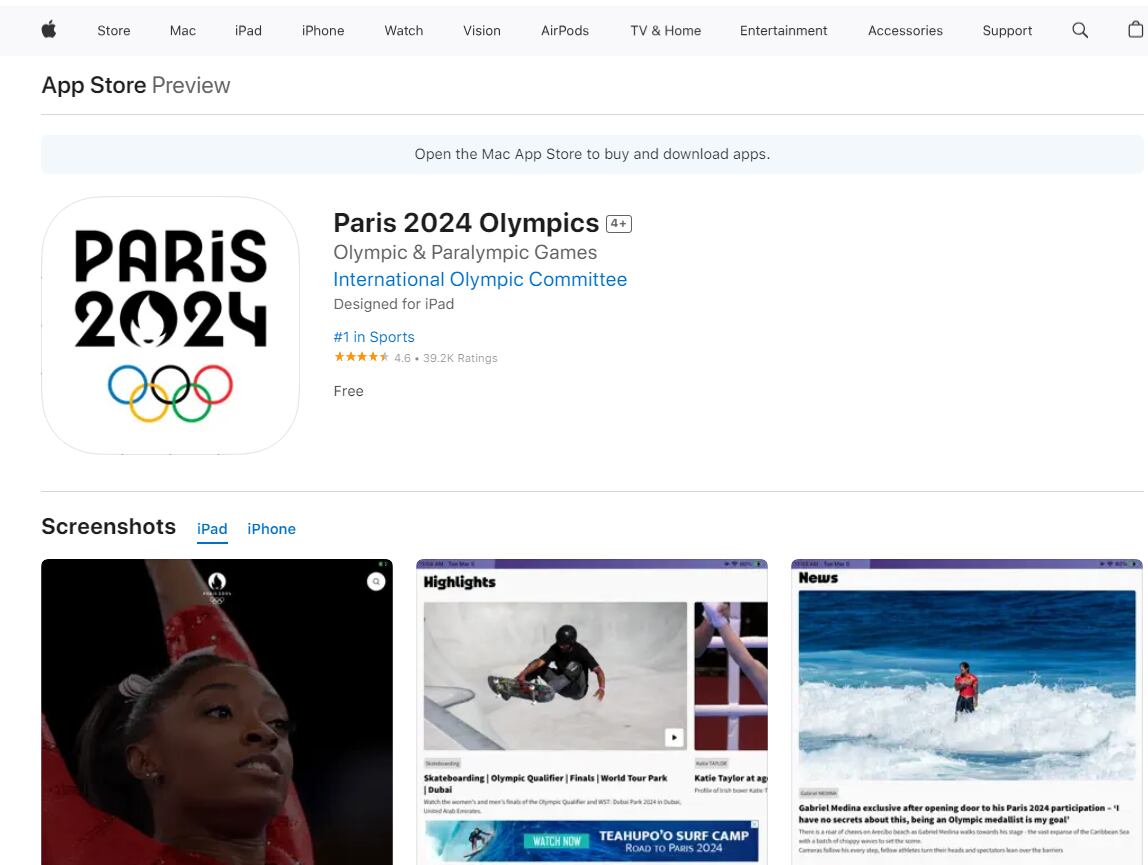1148x865 pixels.
Task: Click the star rating icons
Action: tap(362, 357)
